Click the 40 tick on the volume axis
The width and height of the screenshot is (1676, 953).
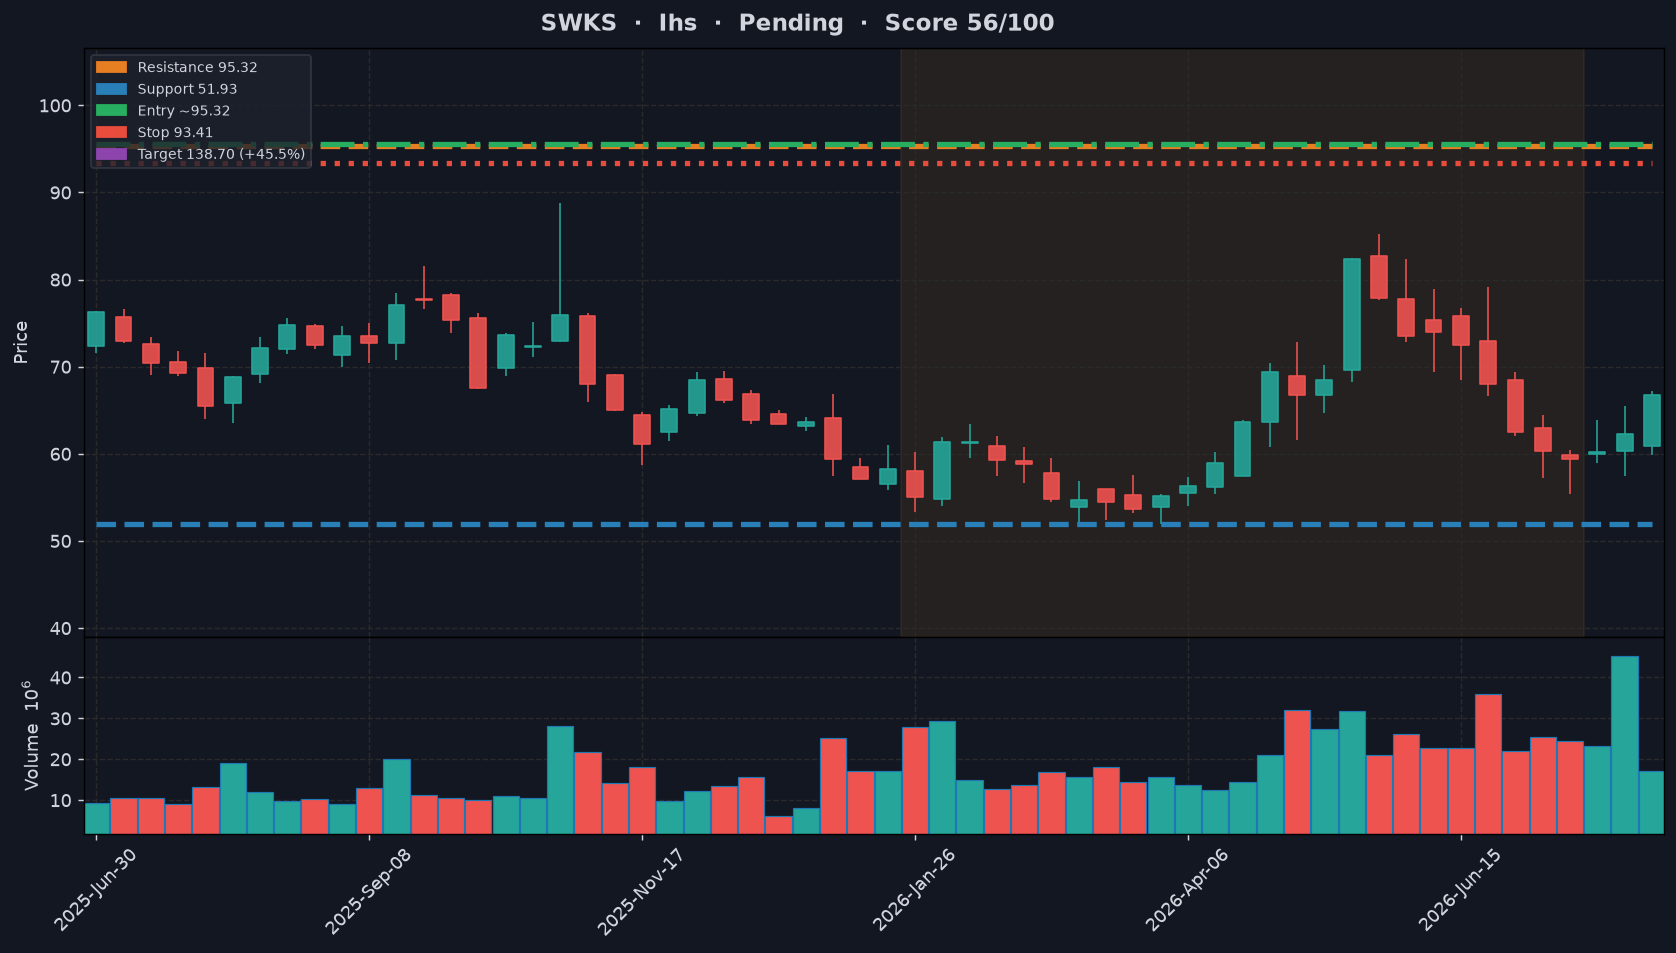[61, 678]
